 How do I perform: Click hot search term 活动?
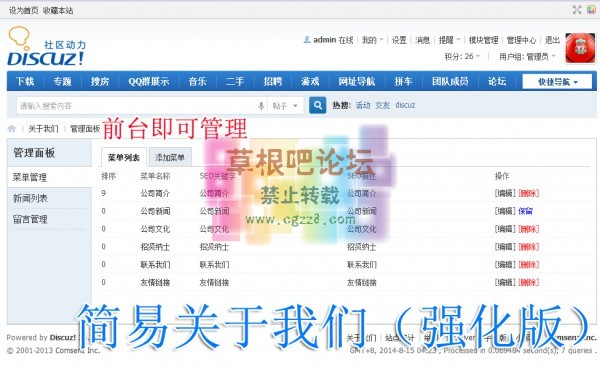363,105
